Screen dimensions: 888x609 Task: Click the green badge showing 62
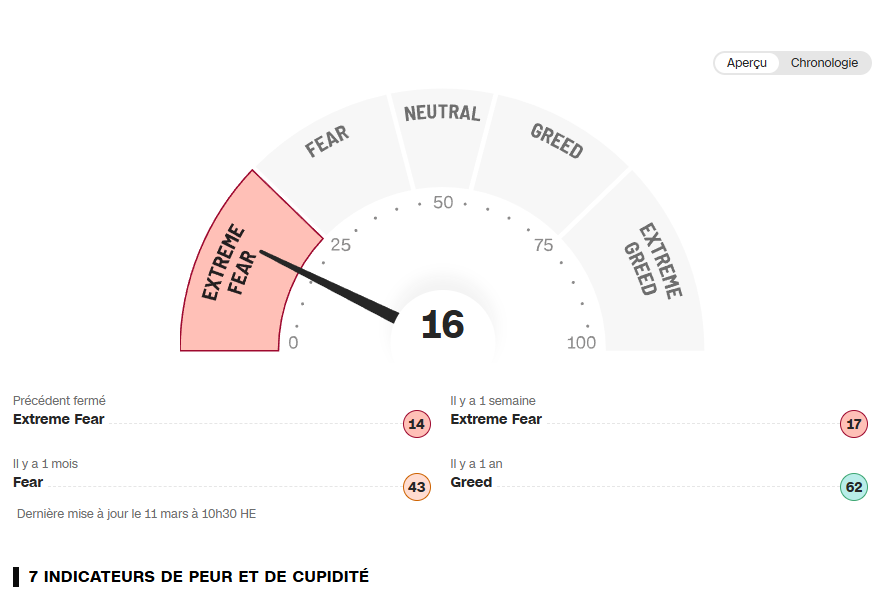click(x=854, y=488)
